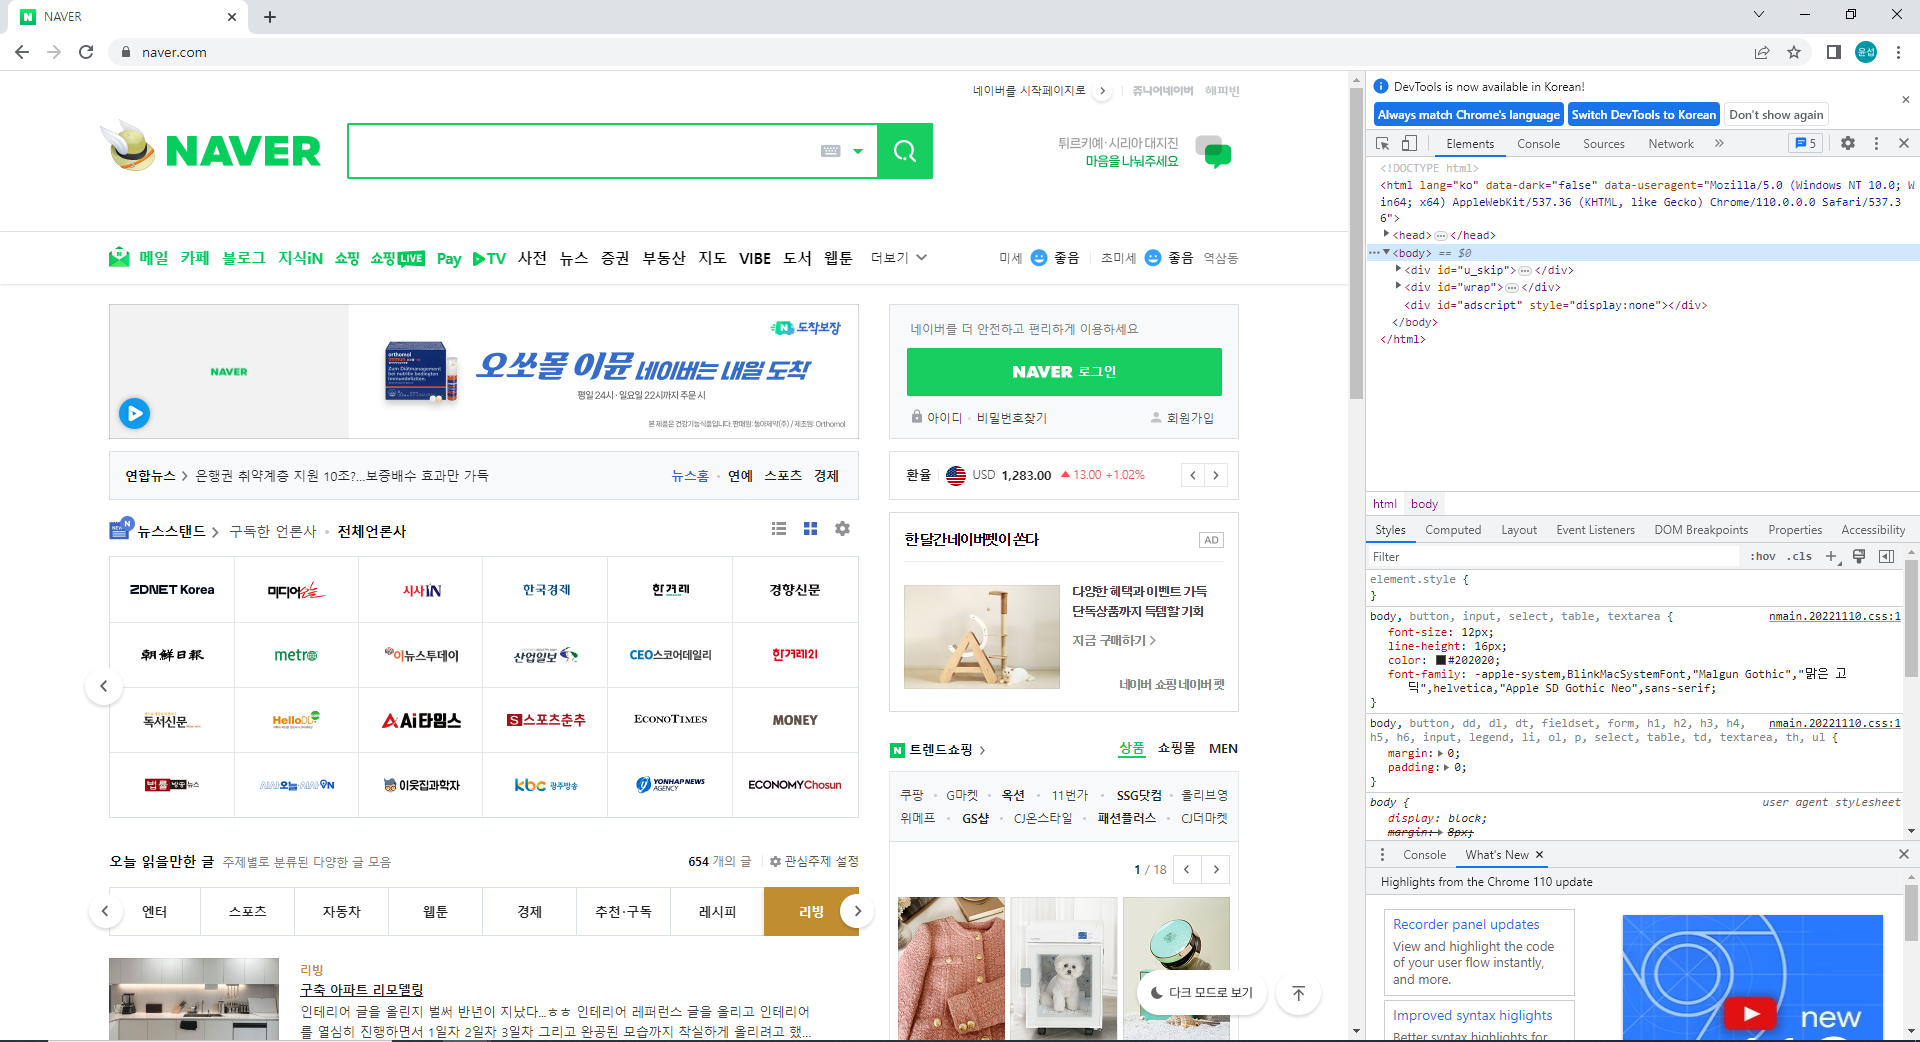Switch newsstand to list view icon

point(779,528)
